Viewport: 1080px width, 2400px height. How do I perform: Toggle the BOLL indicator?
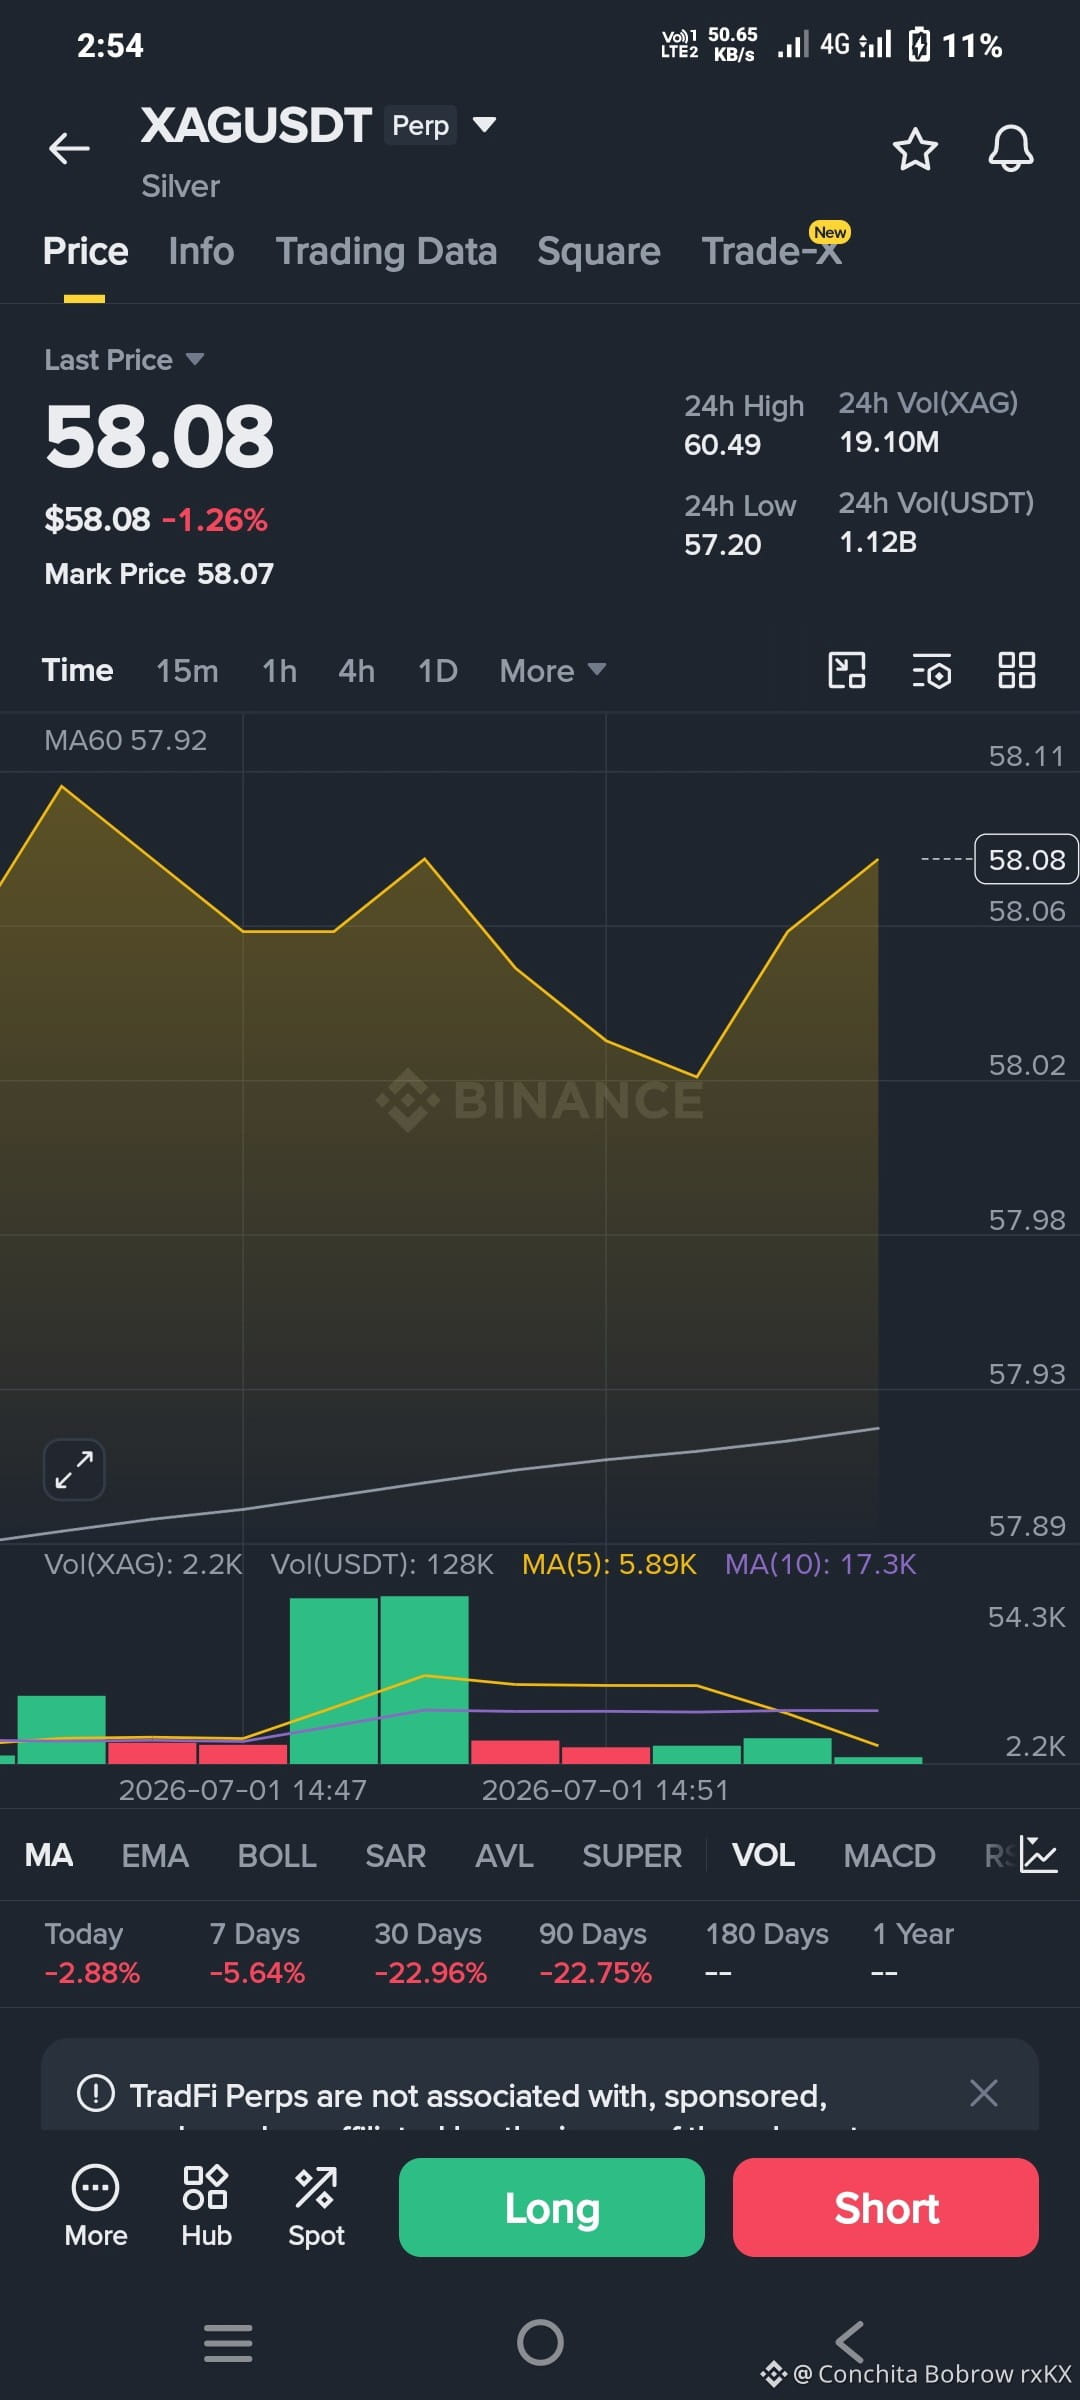(x=277, y=1856)
